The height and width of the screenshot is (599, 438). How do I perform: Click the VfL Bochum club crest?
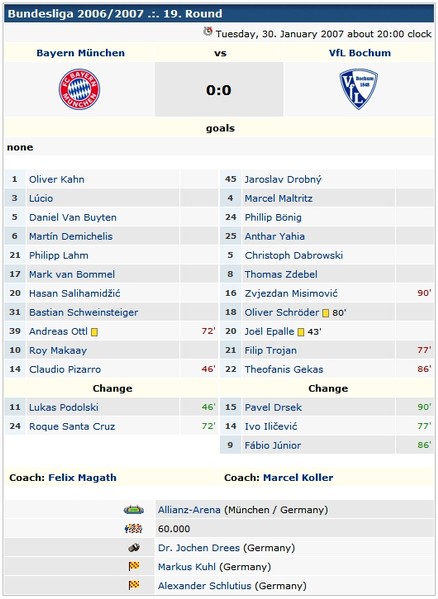click(x=359, y=89)
